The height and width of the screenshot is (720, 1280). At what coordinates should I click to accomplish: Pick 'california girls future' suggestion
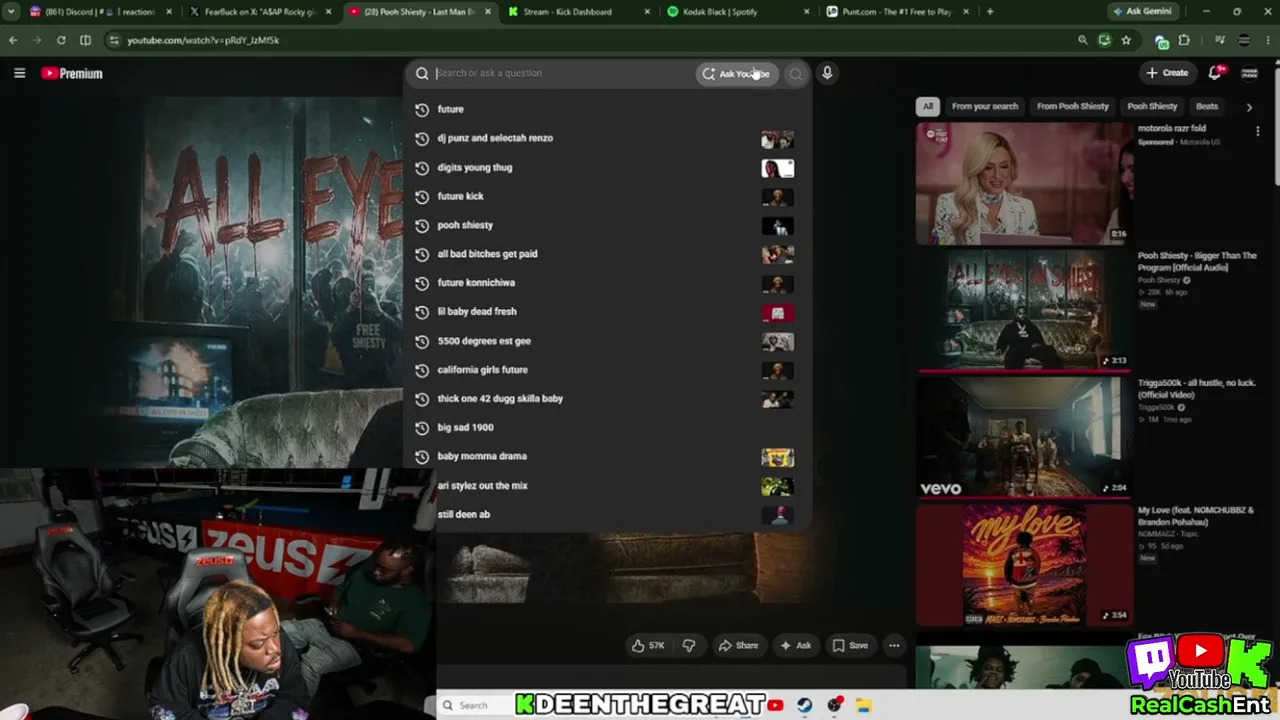click(x=608, y=370)
